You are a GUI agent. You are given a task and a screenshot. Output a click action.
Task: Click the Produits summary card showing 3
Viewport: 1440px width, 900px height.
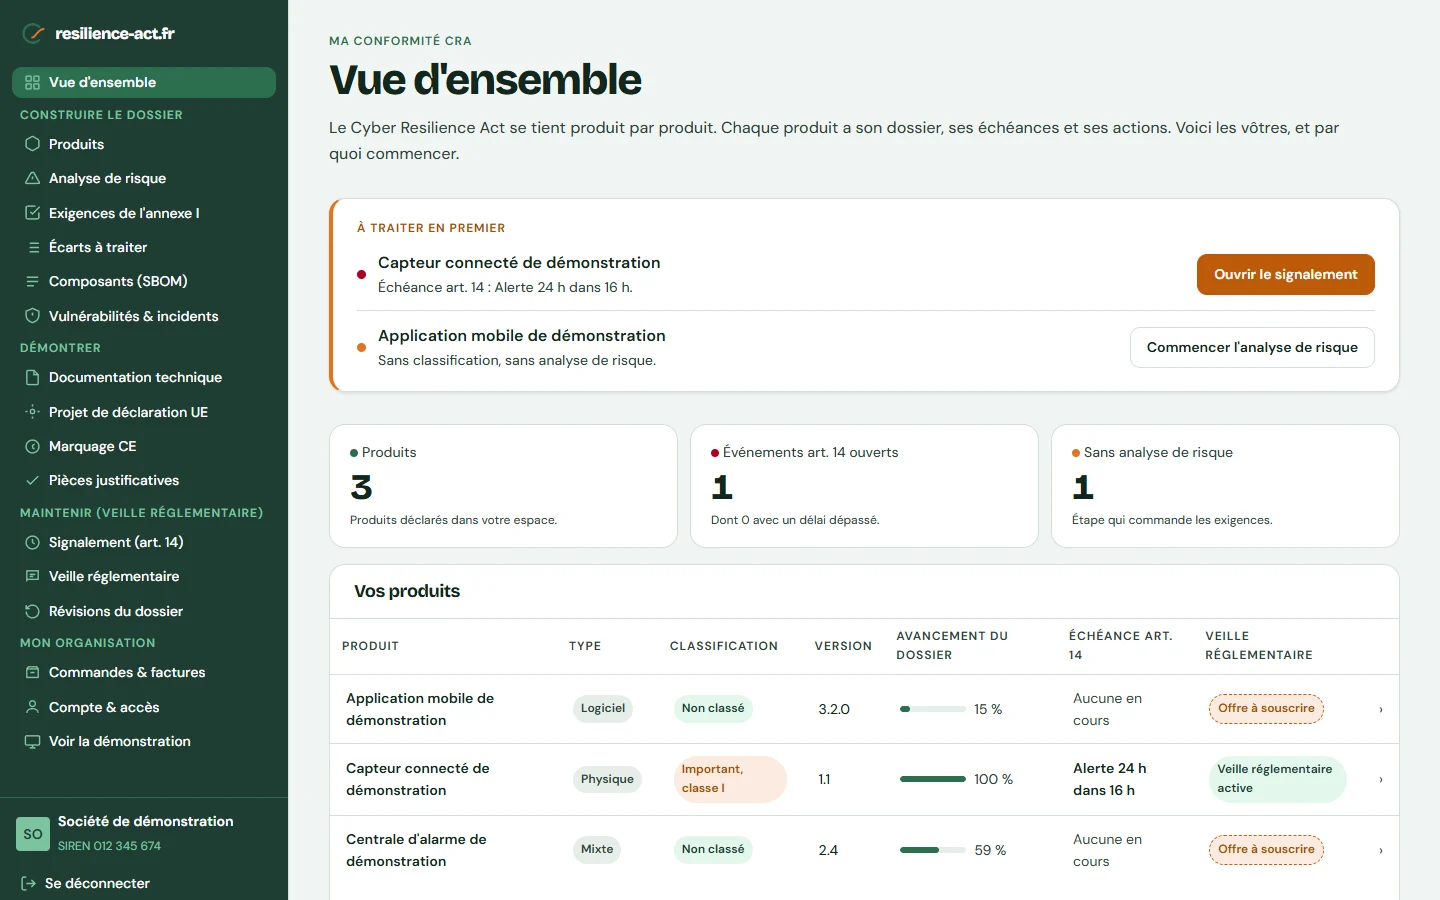503,486
